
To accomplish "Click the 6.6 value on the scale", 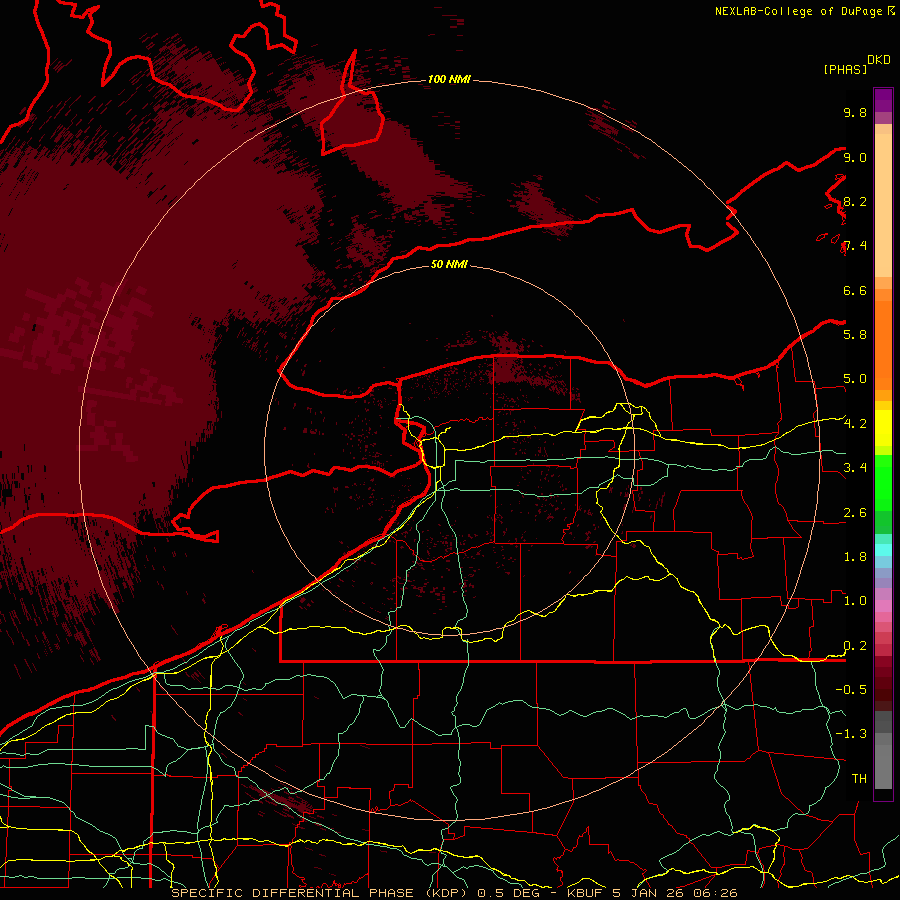I will [x=855, y=291].
